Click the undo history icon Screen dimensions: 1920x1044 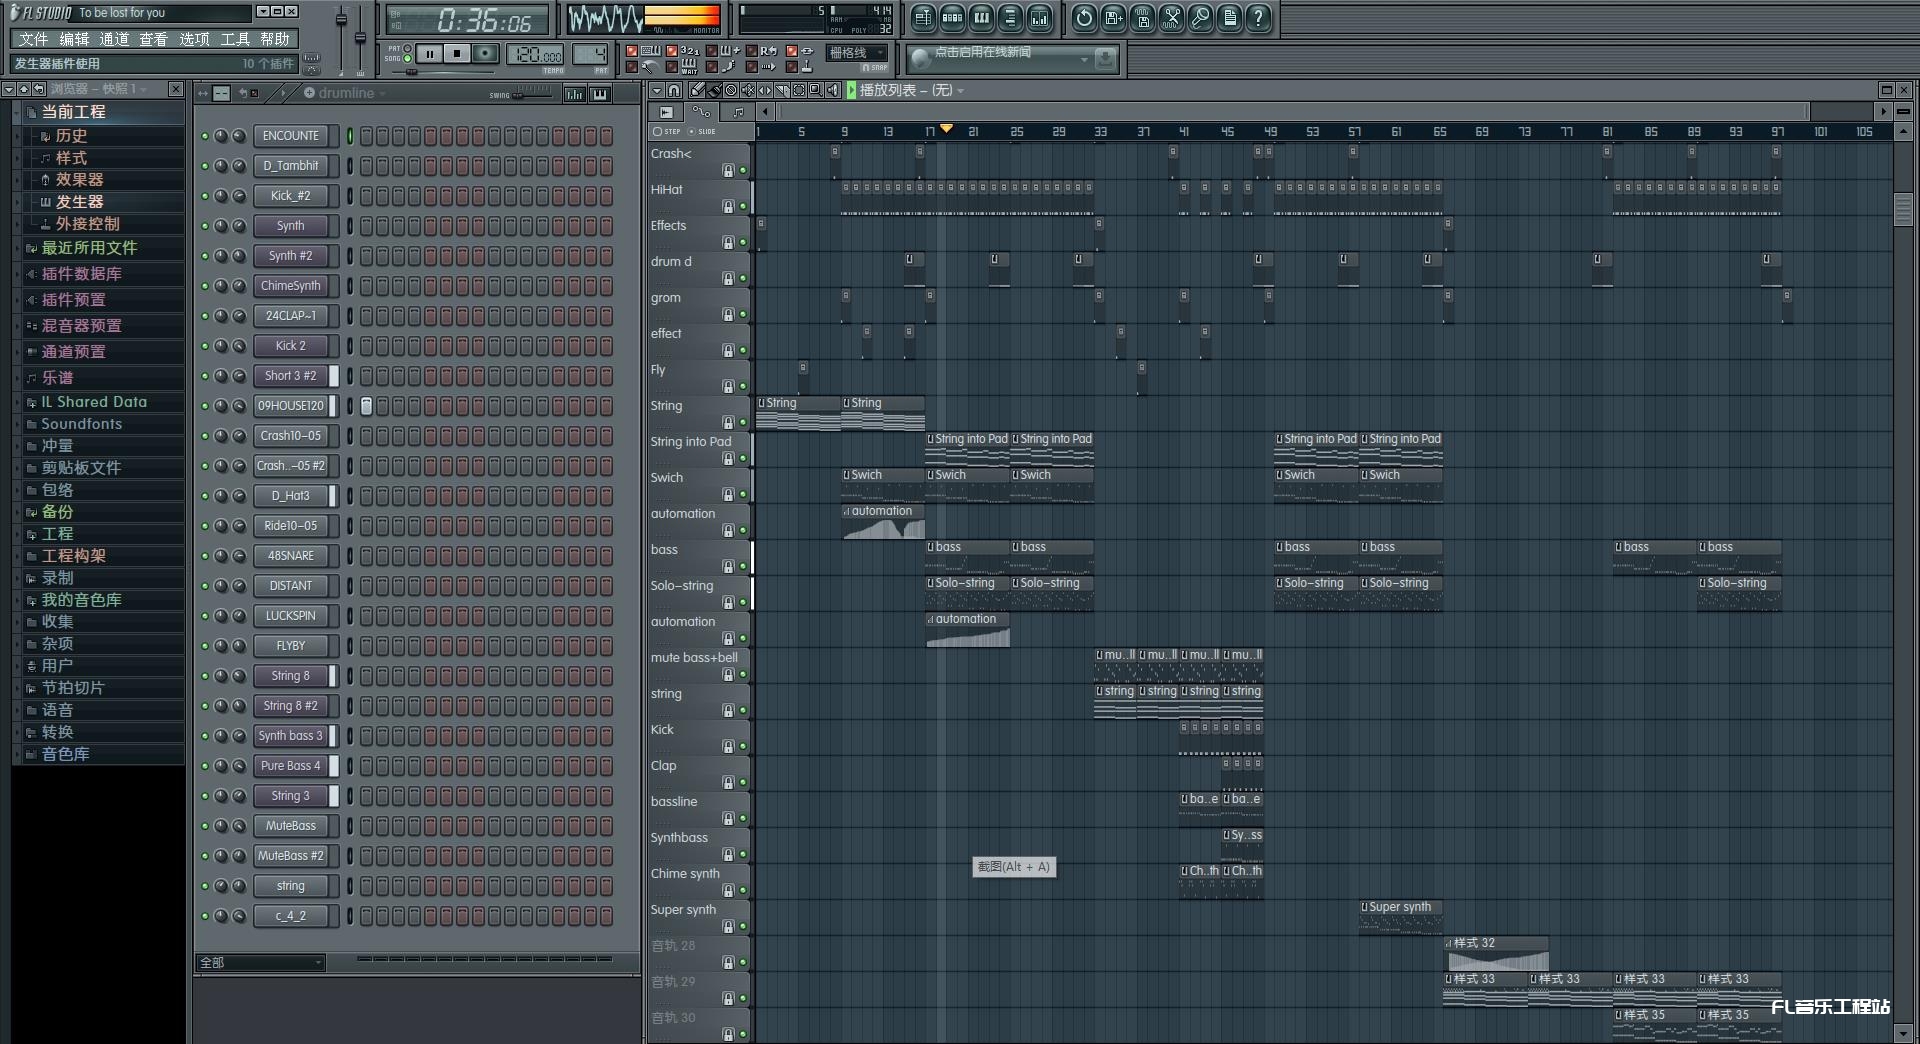pyautogui.click(x=1084, y=18)
